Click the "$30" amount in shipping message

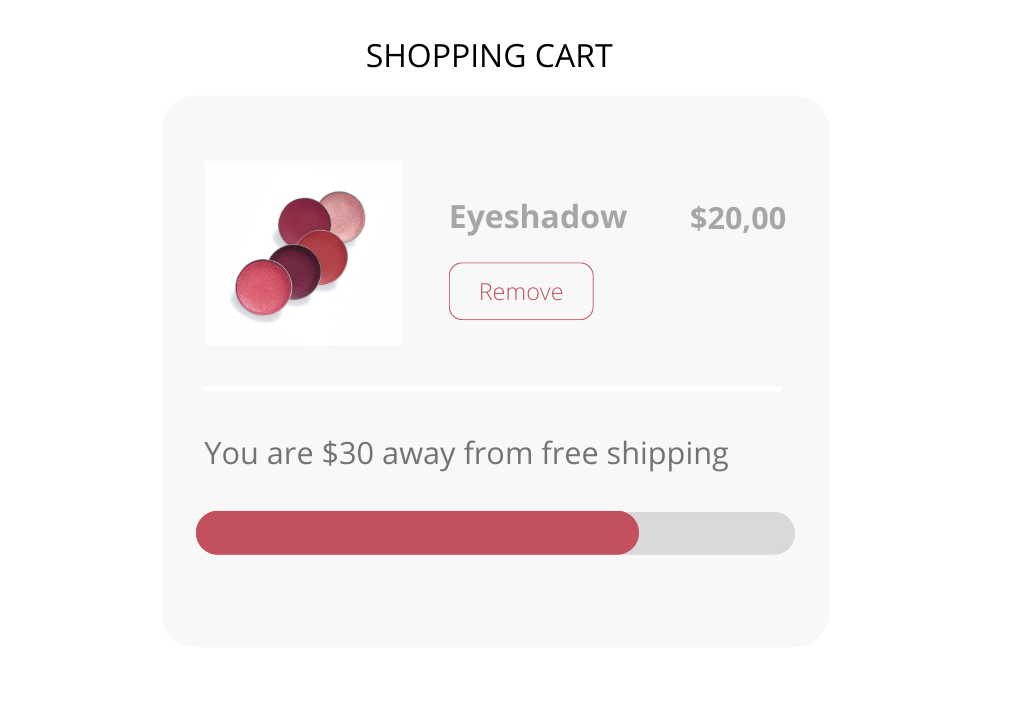[348, 454]
